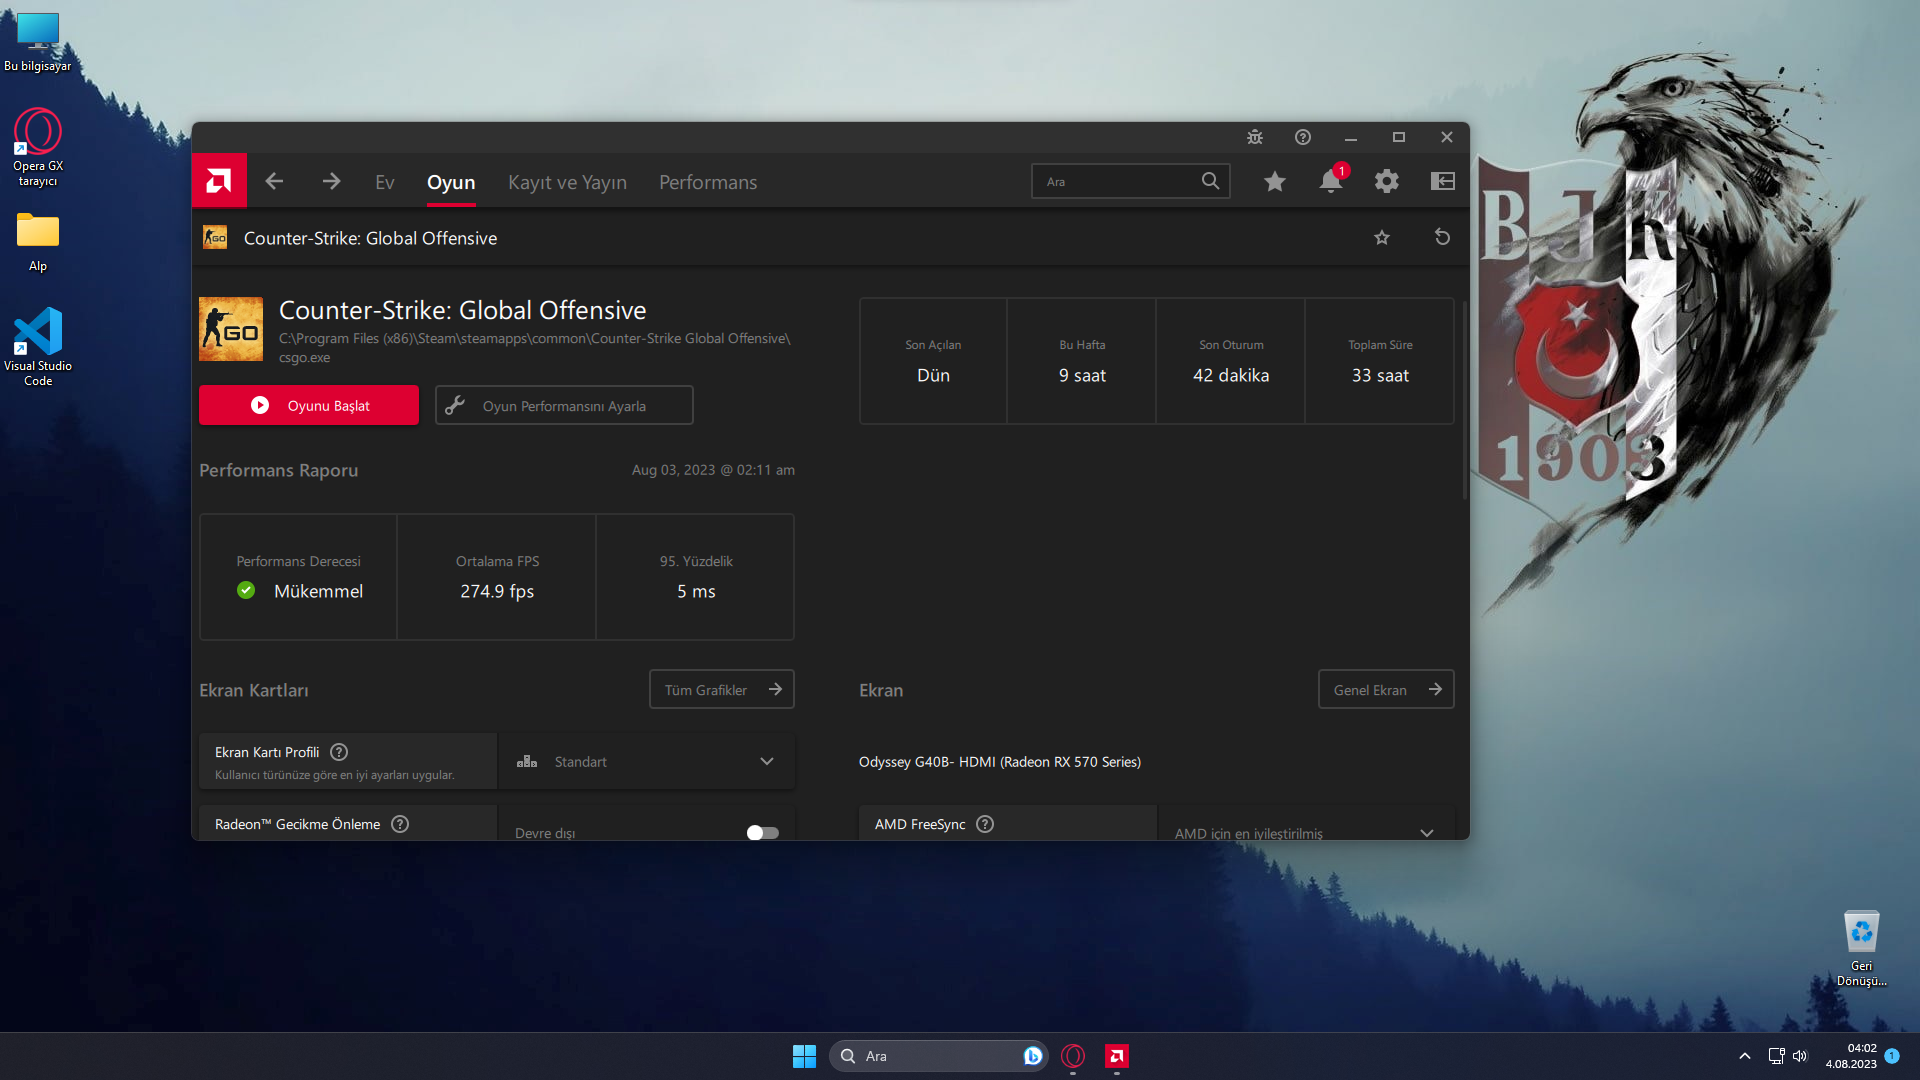Switch to the Performans tab
Screen dimensions: 1920x1080
pos(707,182)
